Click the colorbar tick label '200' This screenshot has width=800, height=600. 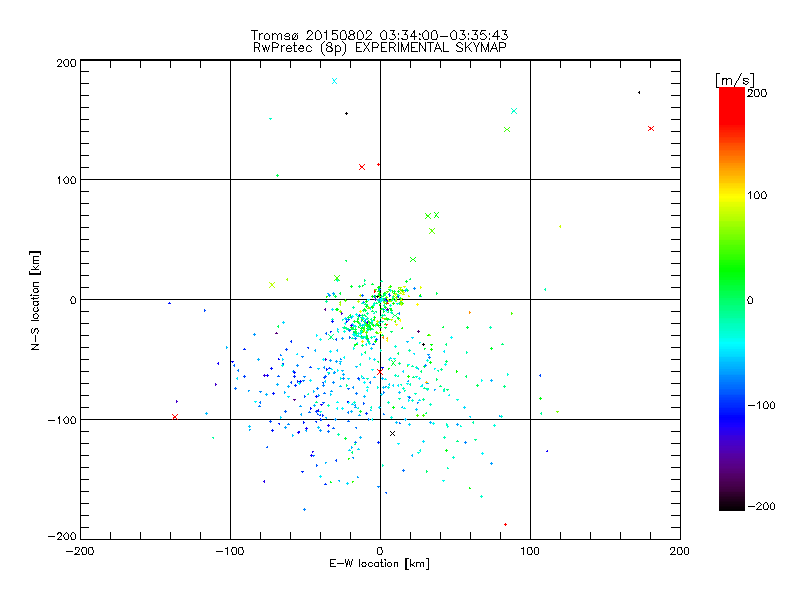point(757,93)
